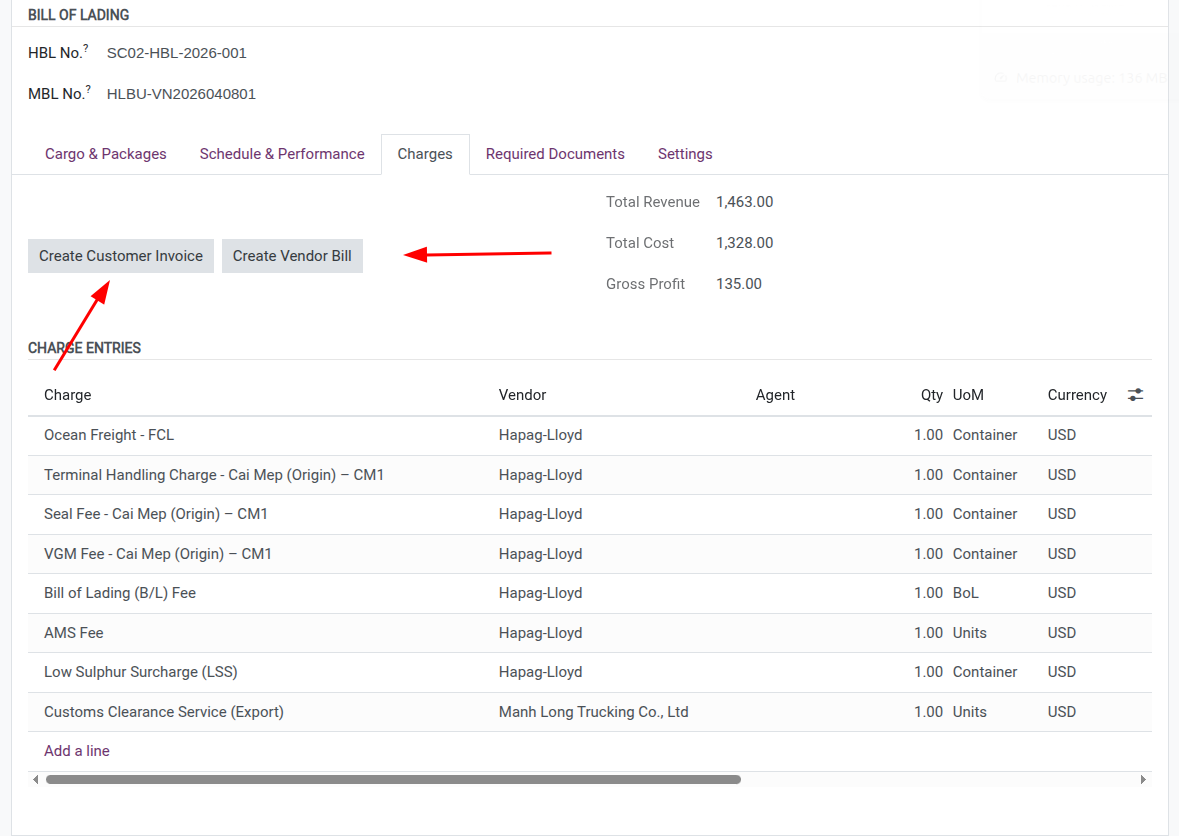
Task: Click the horizontal scrollbar left arrow
Action: 36,779
